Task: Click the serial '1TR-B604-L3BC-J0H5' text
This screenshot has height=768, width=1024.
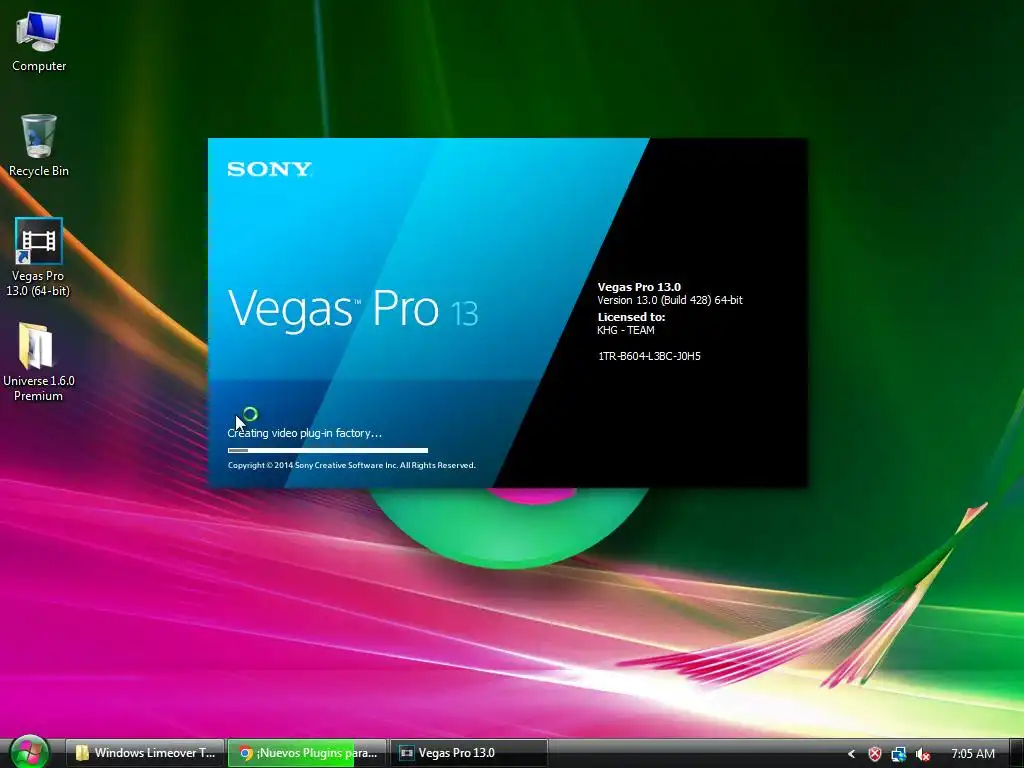Action: 649,356
